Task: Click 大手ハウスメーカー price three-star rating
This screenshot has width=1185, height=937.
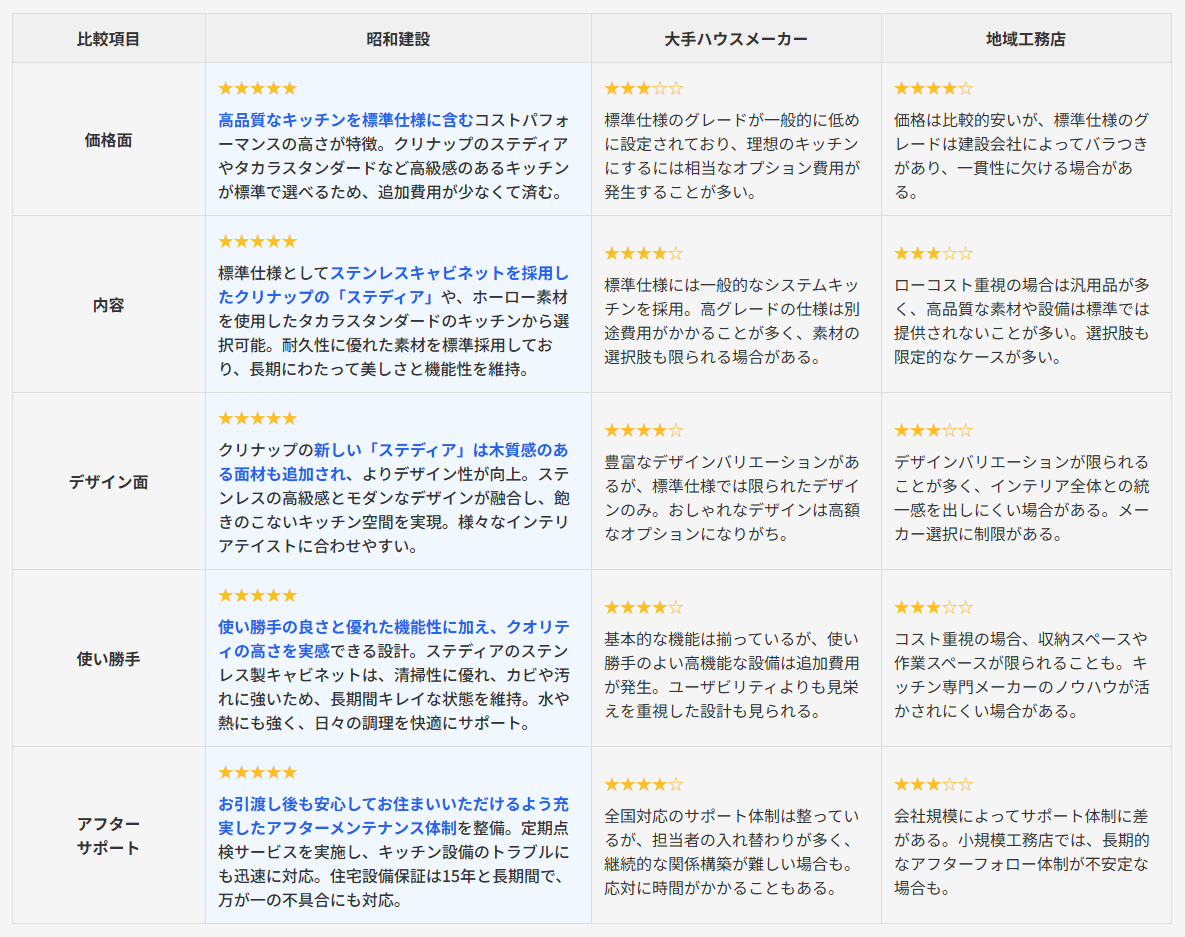Action: [x=643, y=89]
